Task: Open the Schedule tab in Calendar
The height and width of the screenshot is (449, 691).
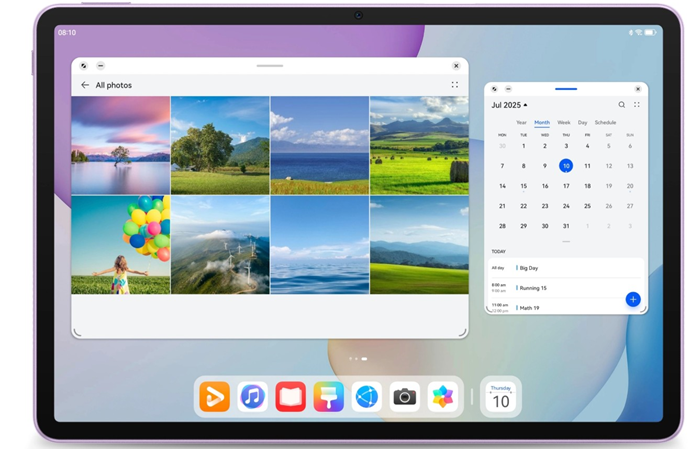Action: click(605, 123)
